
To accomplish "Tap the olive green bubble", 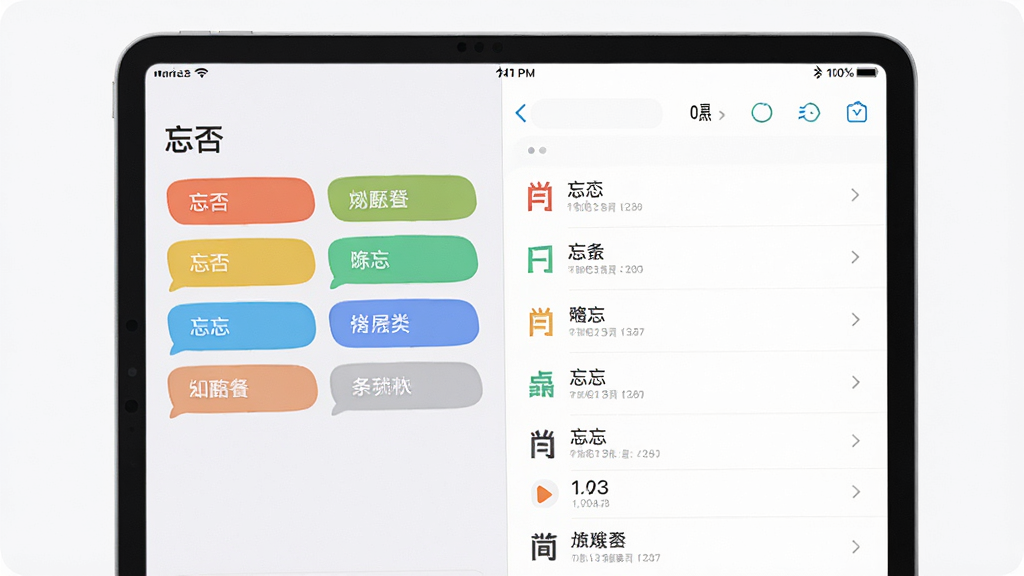I will click(402, 199).
